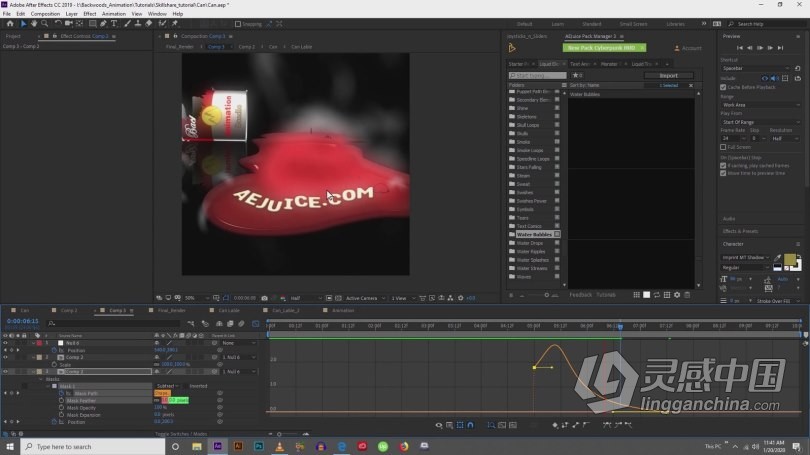Select the Clone Stamp tool

click(x=138, y=24)
